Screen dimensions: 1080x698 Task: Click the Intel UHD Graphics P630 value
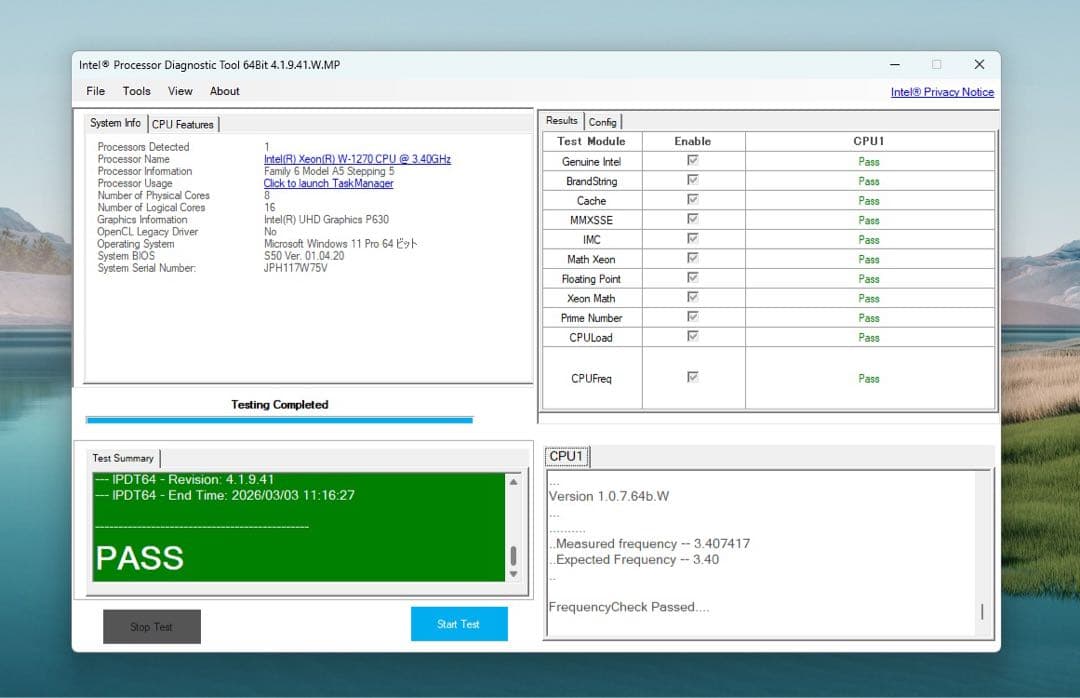tap(326, 220)
